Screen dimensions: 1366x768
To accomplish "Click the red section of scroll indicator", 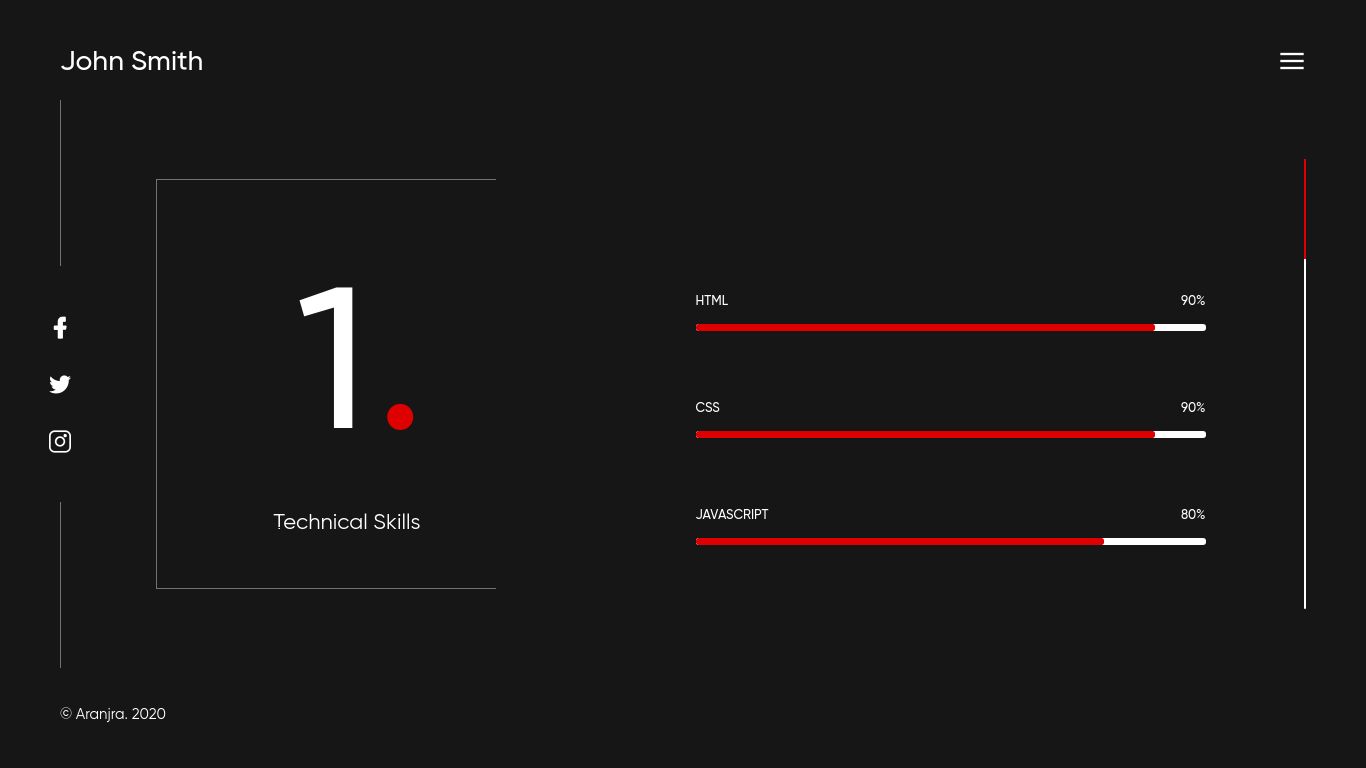I will point(1305,208).
